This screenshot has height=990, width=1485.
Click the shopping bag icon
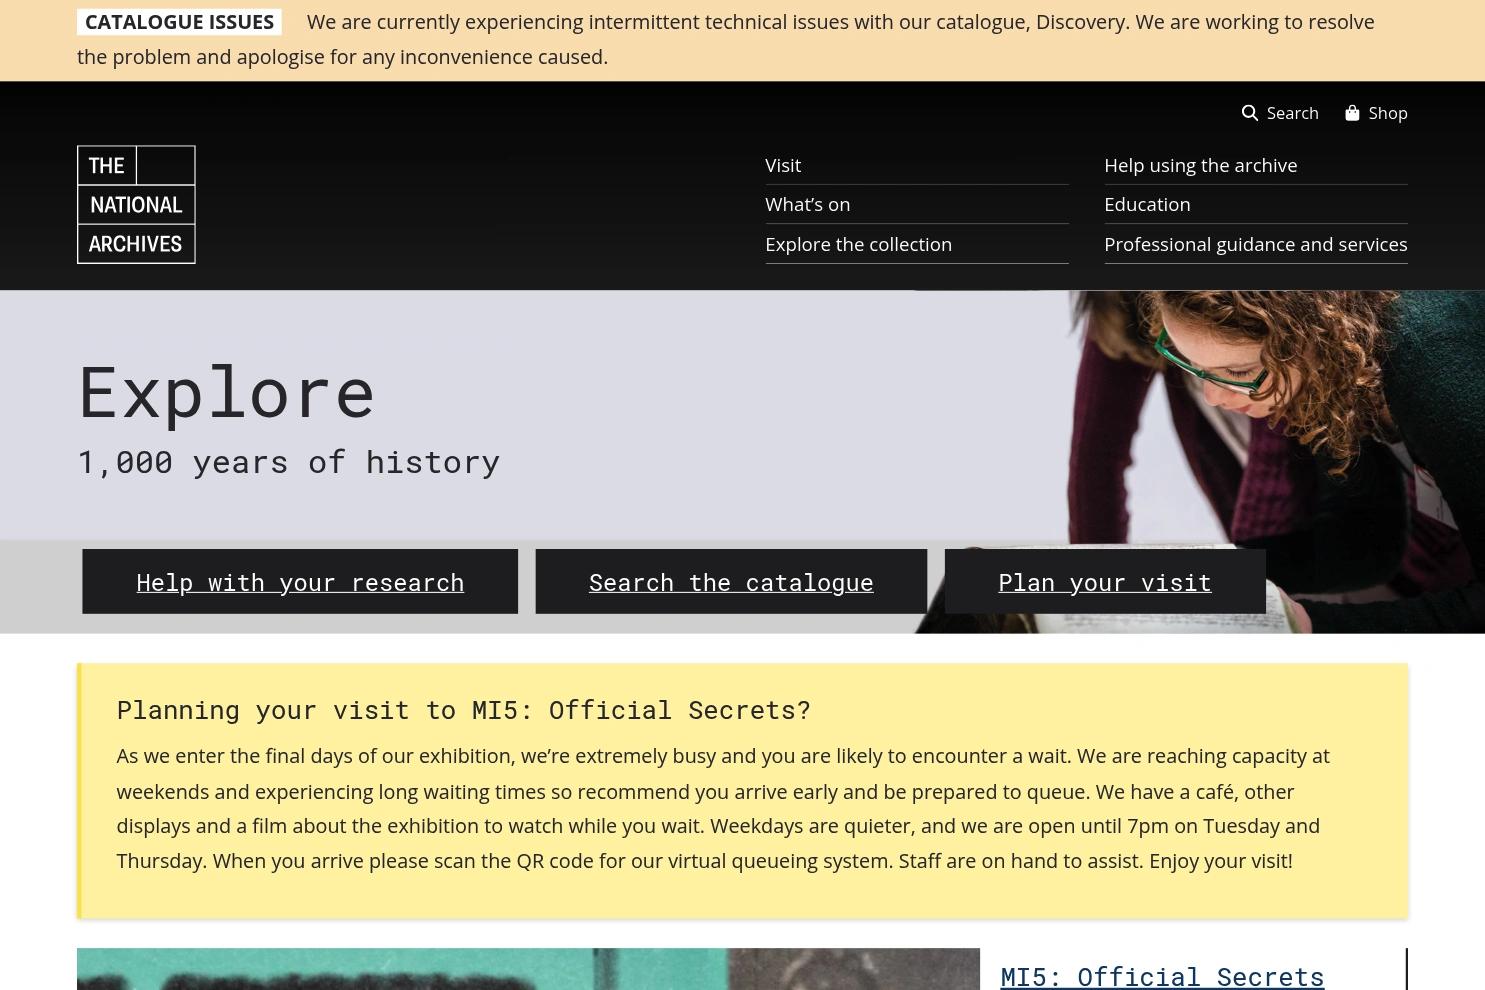pos(1352,113)
